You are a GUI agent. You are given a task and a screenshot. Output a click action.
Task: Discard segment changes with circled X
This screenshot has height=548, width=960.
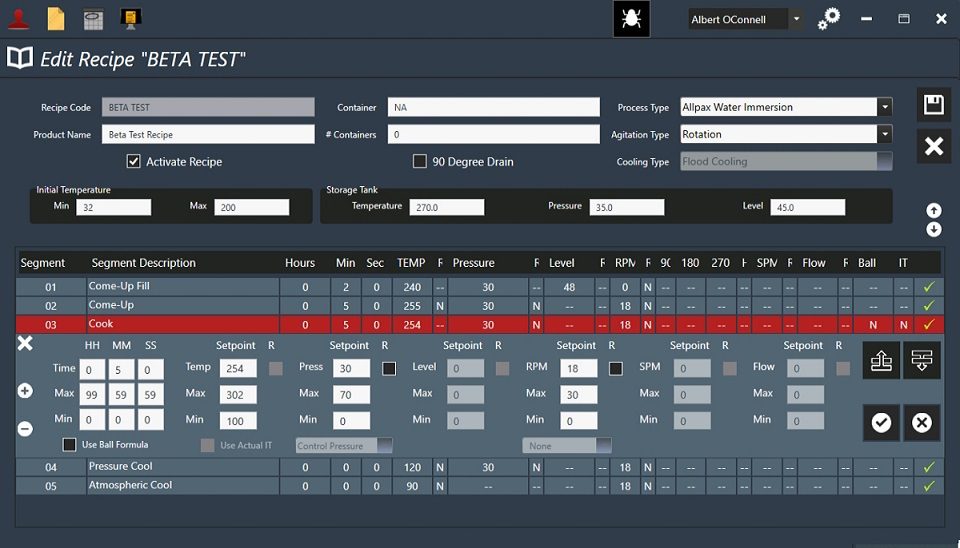click(x=922, y=422)
